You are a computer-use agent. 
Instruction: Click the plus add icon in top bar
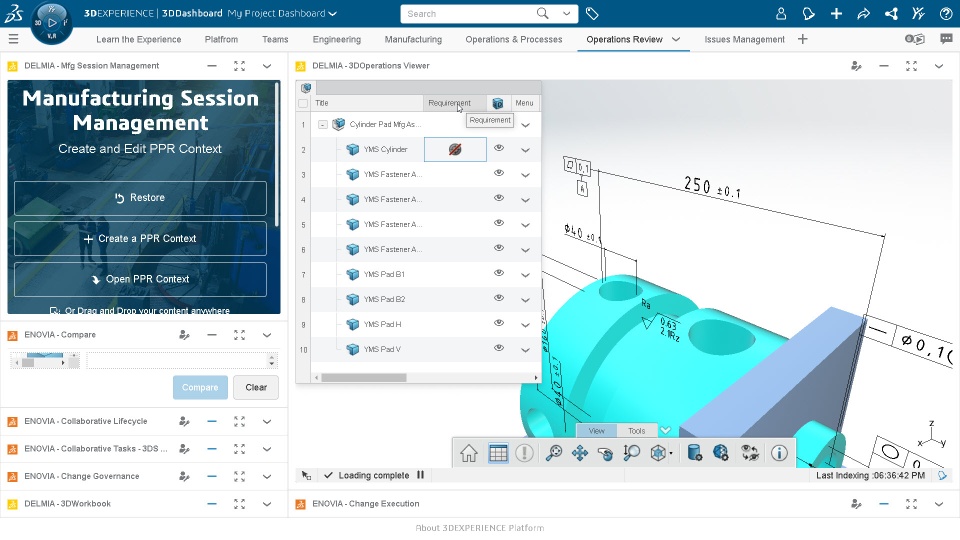pyautogui.click(x=836, y=13)
